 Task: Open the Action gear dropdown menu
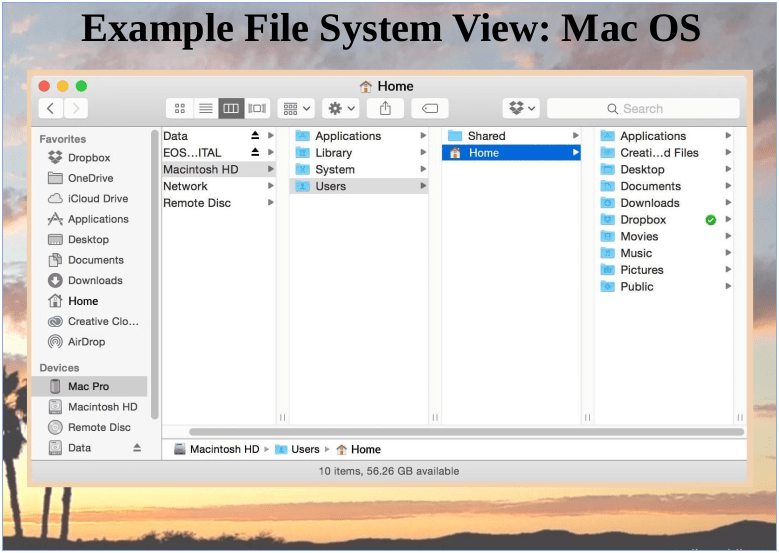340,108
